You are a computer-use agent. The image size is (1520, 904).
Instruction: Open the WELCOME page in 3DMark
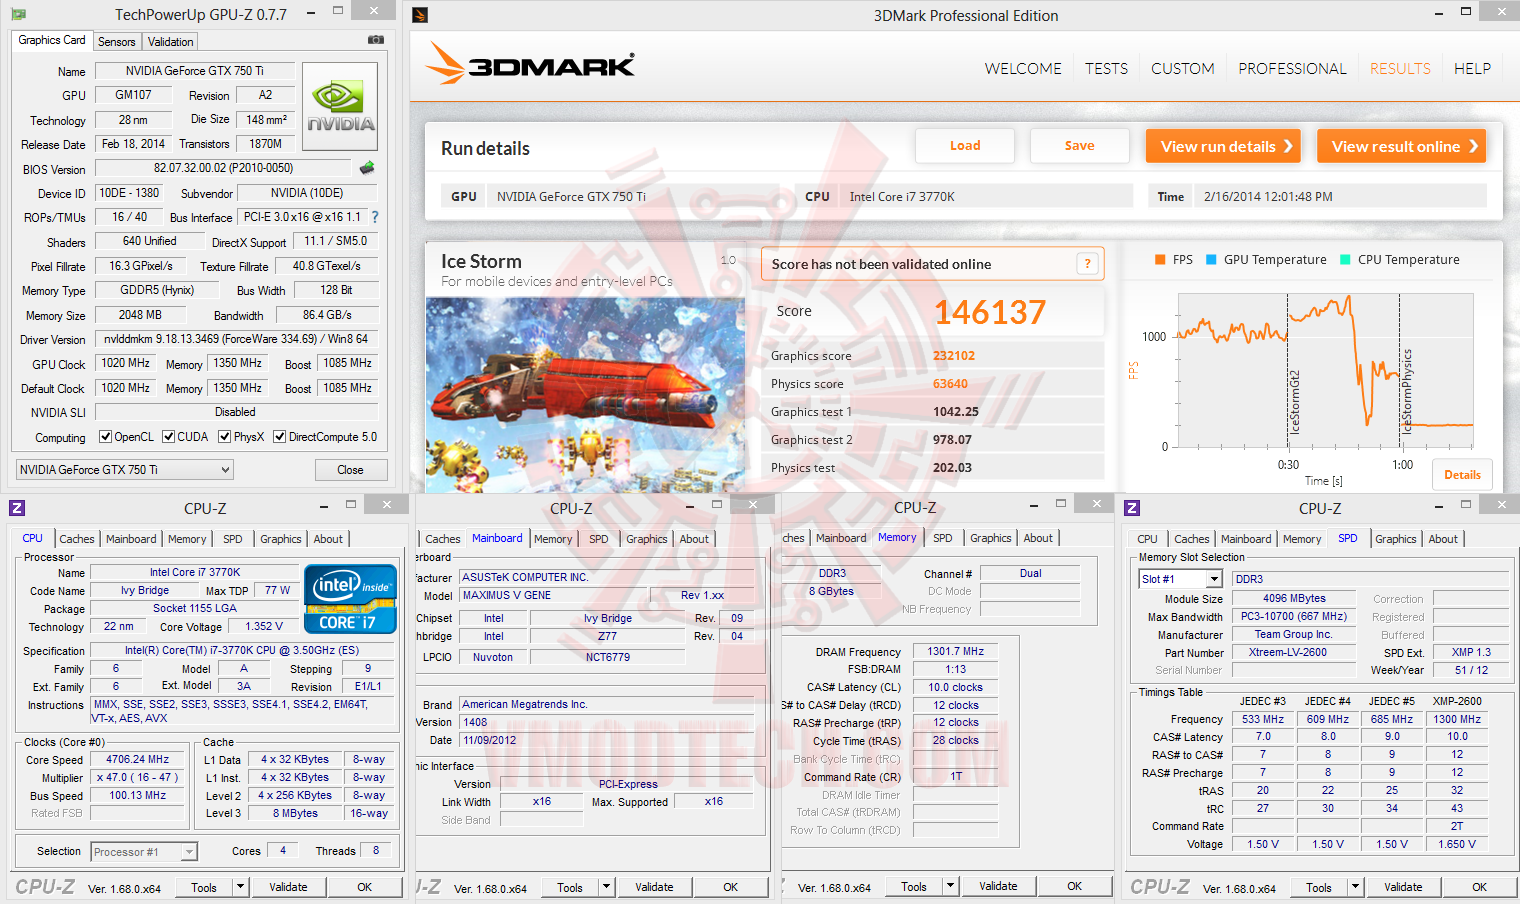click(x=1023, y=69)
